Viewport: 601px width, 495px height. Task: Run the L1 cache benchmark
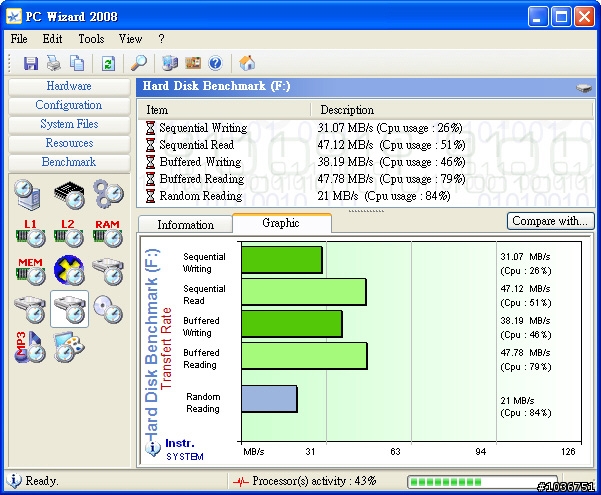coord(30,233)
